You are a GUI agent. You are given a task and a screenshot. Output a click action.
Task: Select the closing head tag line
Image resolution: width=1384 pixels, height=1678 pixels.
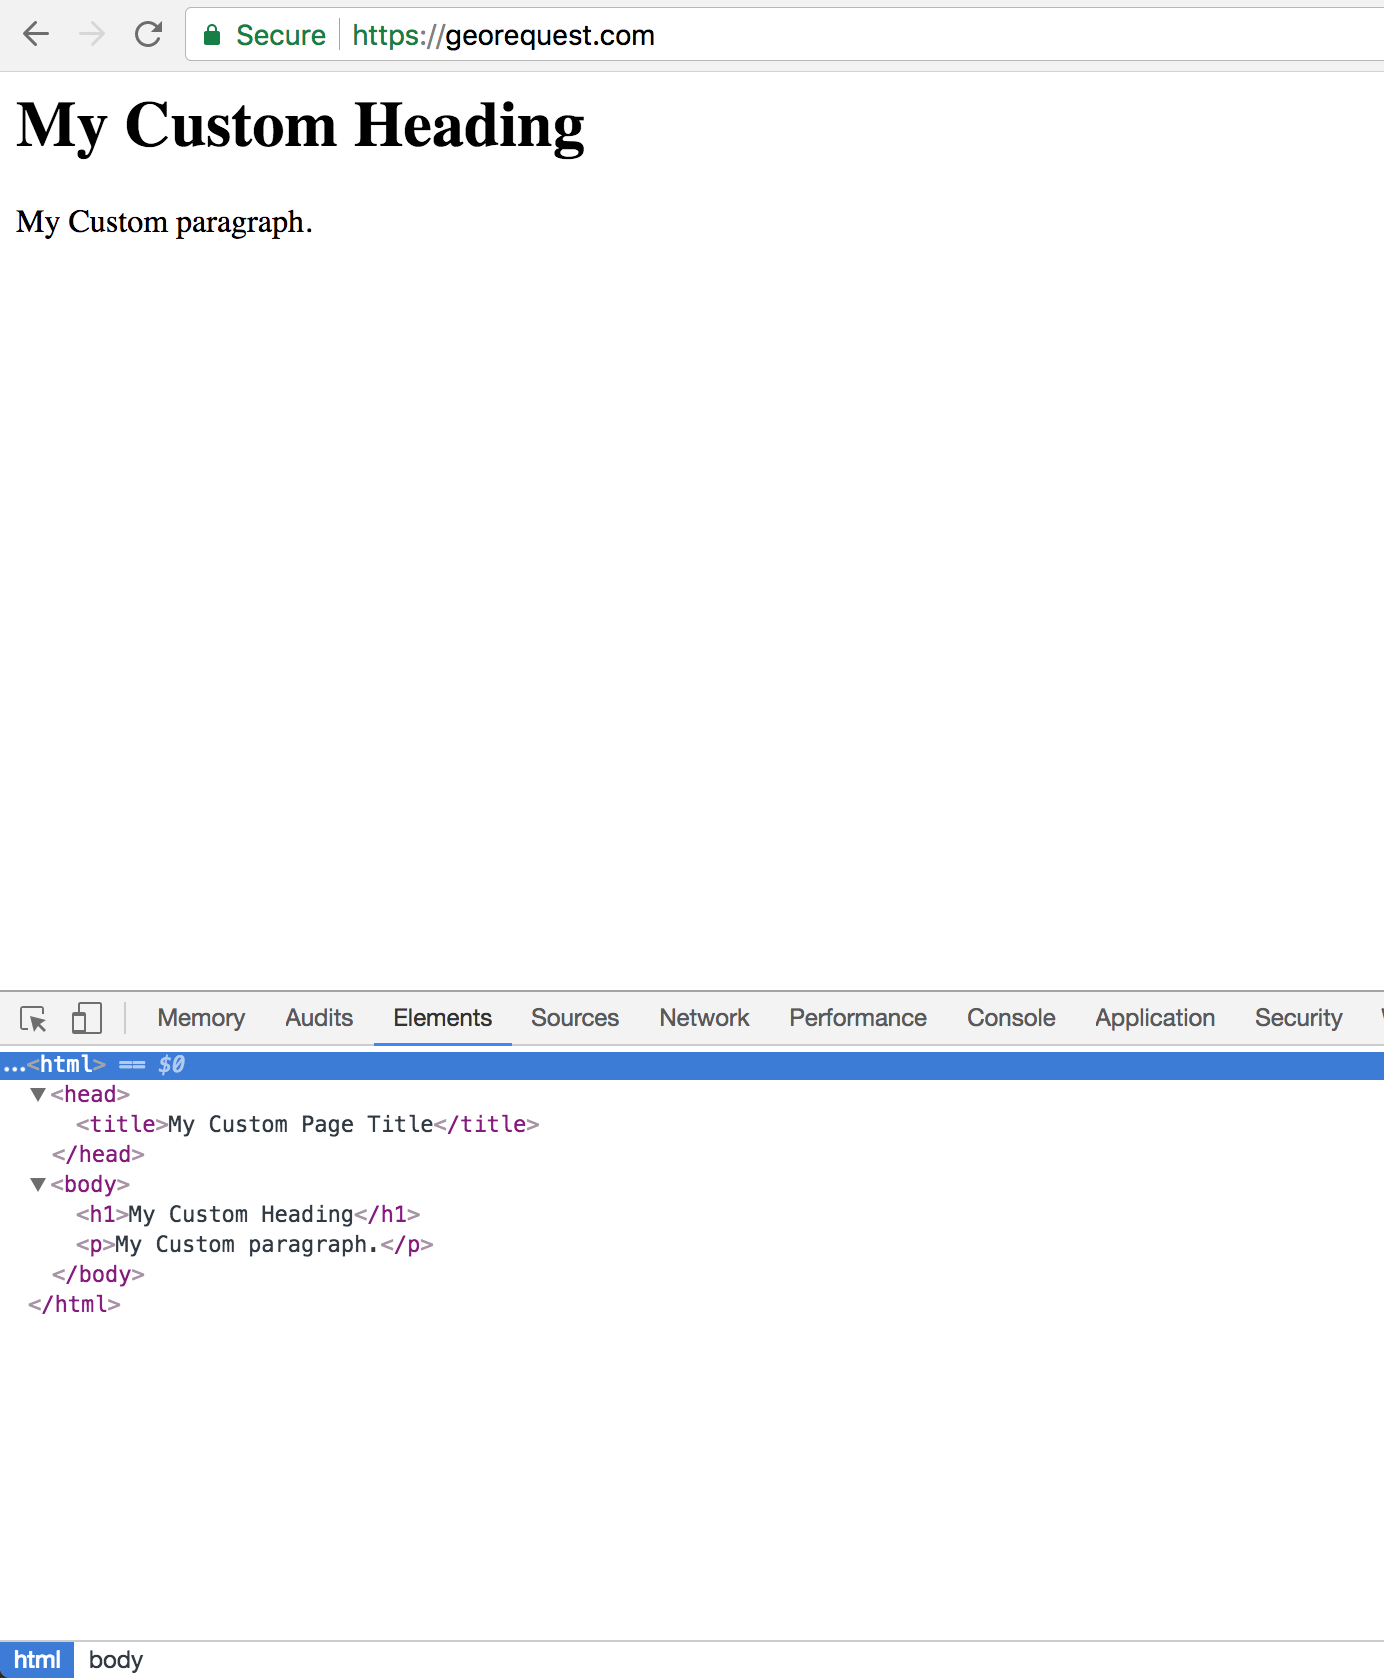point(98,1154)
